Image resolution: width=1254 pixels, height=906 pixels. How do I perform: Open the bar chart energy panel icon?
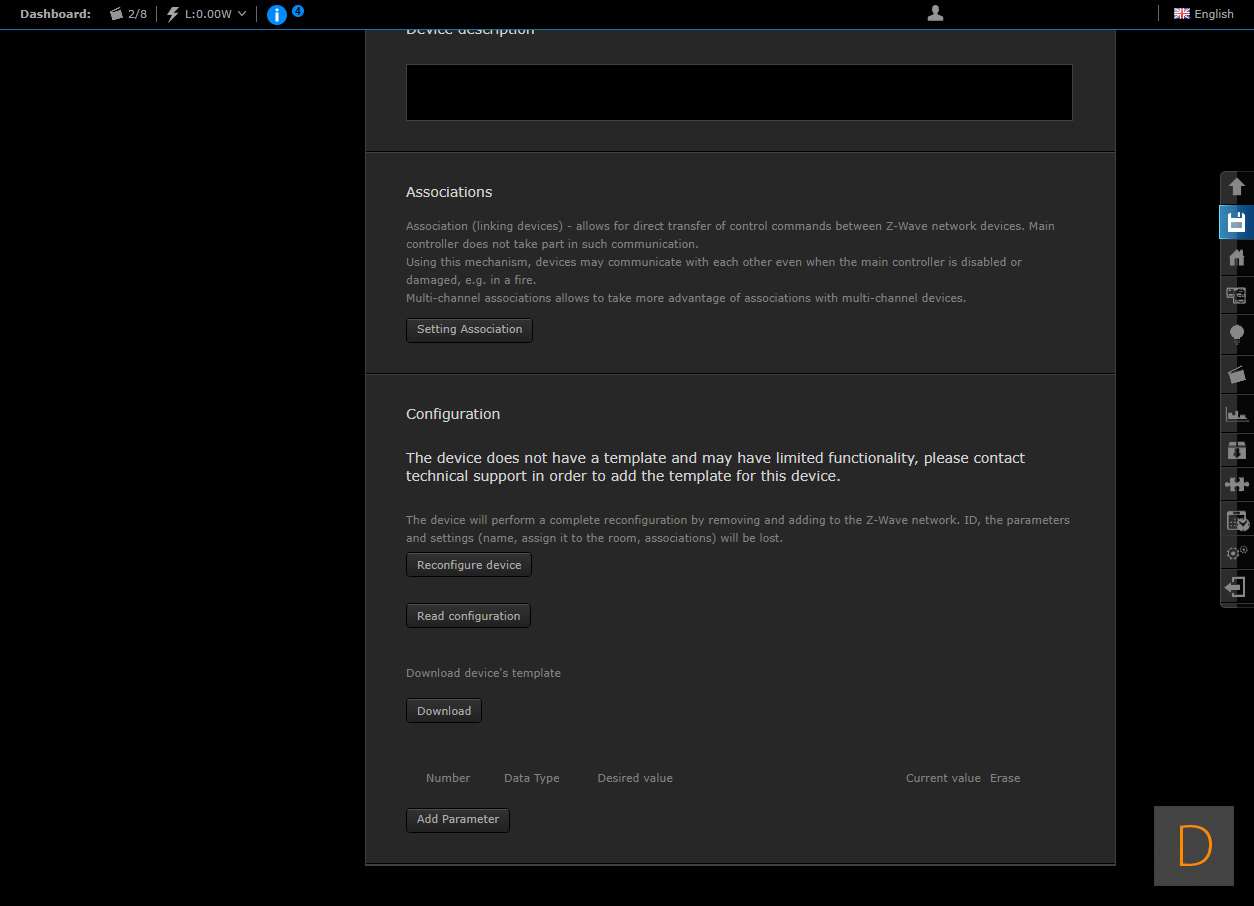1236,413
